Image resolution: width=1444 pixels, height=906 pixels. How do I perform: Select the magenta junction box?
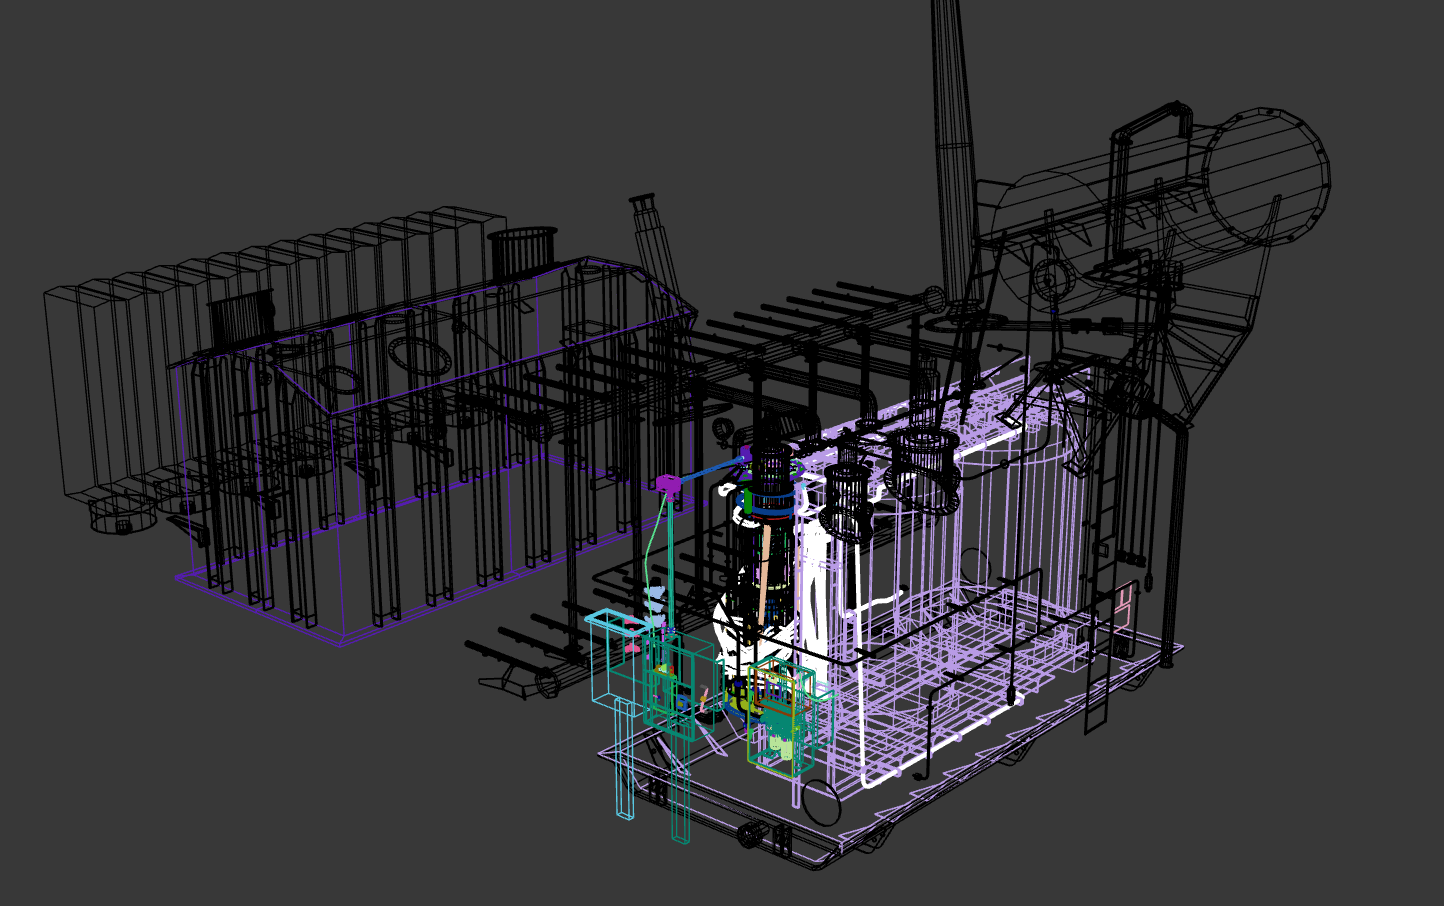coord(668,485)
